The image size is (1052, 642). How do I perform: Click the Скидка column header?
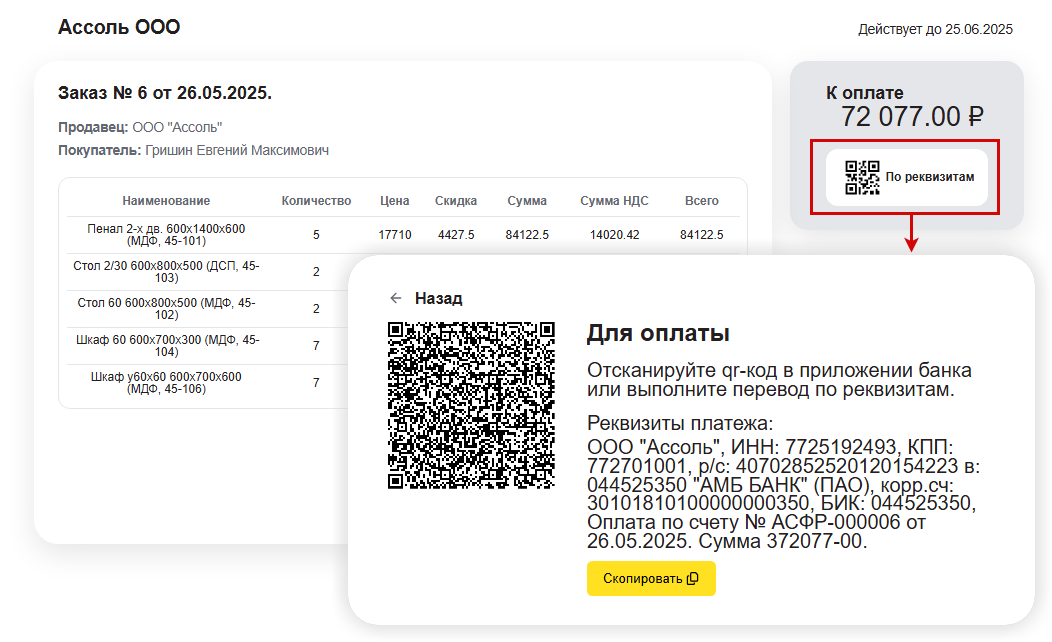[456, 201]
